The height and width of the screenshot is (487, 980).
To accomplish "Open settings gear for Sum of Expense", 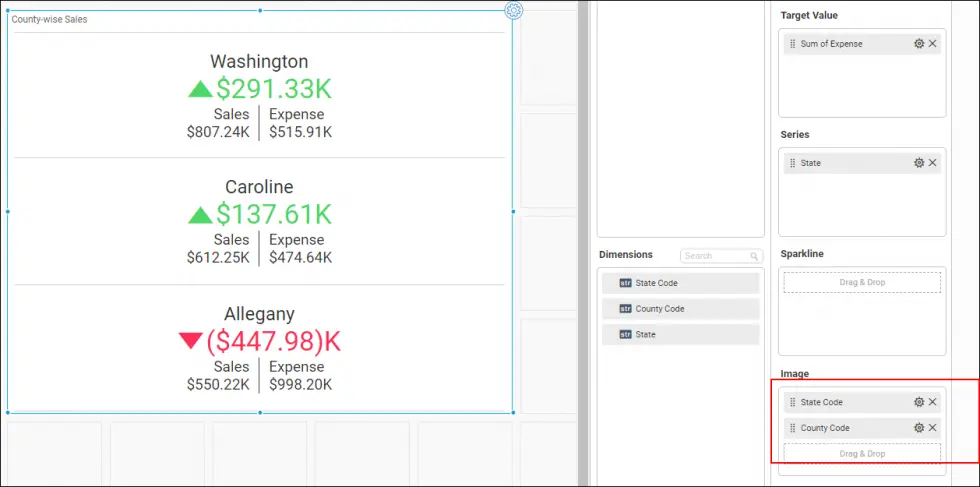I will click(x=919, y=44).
